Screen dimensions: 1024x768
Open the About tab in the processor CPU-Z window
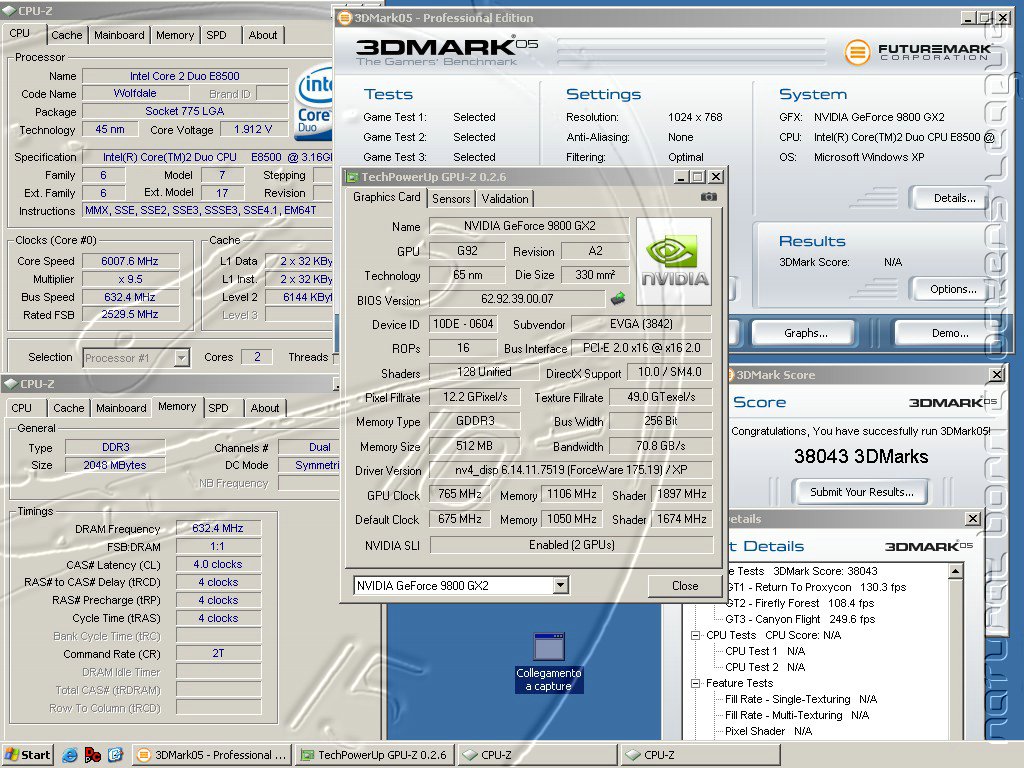point(263,35)
